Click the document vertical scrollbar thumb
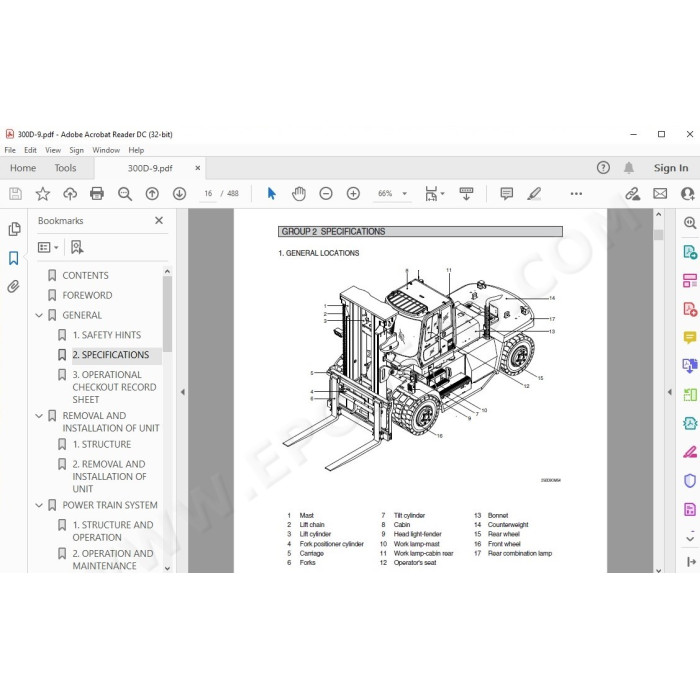Image resolution: width=700 pixels, height=700 pixels. 658,235
